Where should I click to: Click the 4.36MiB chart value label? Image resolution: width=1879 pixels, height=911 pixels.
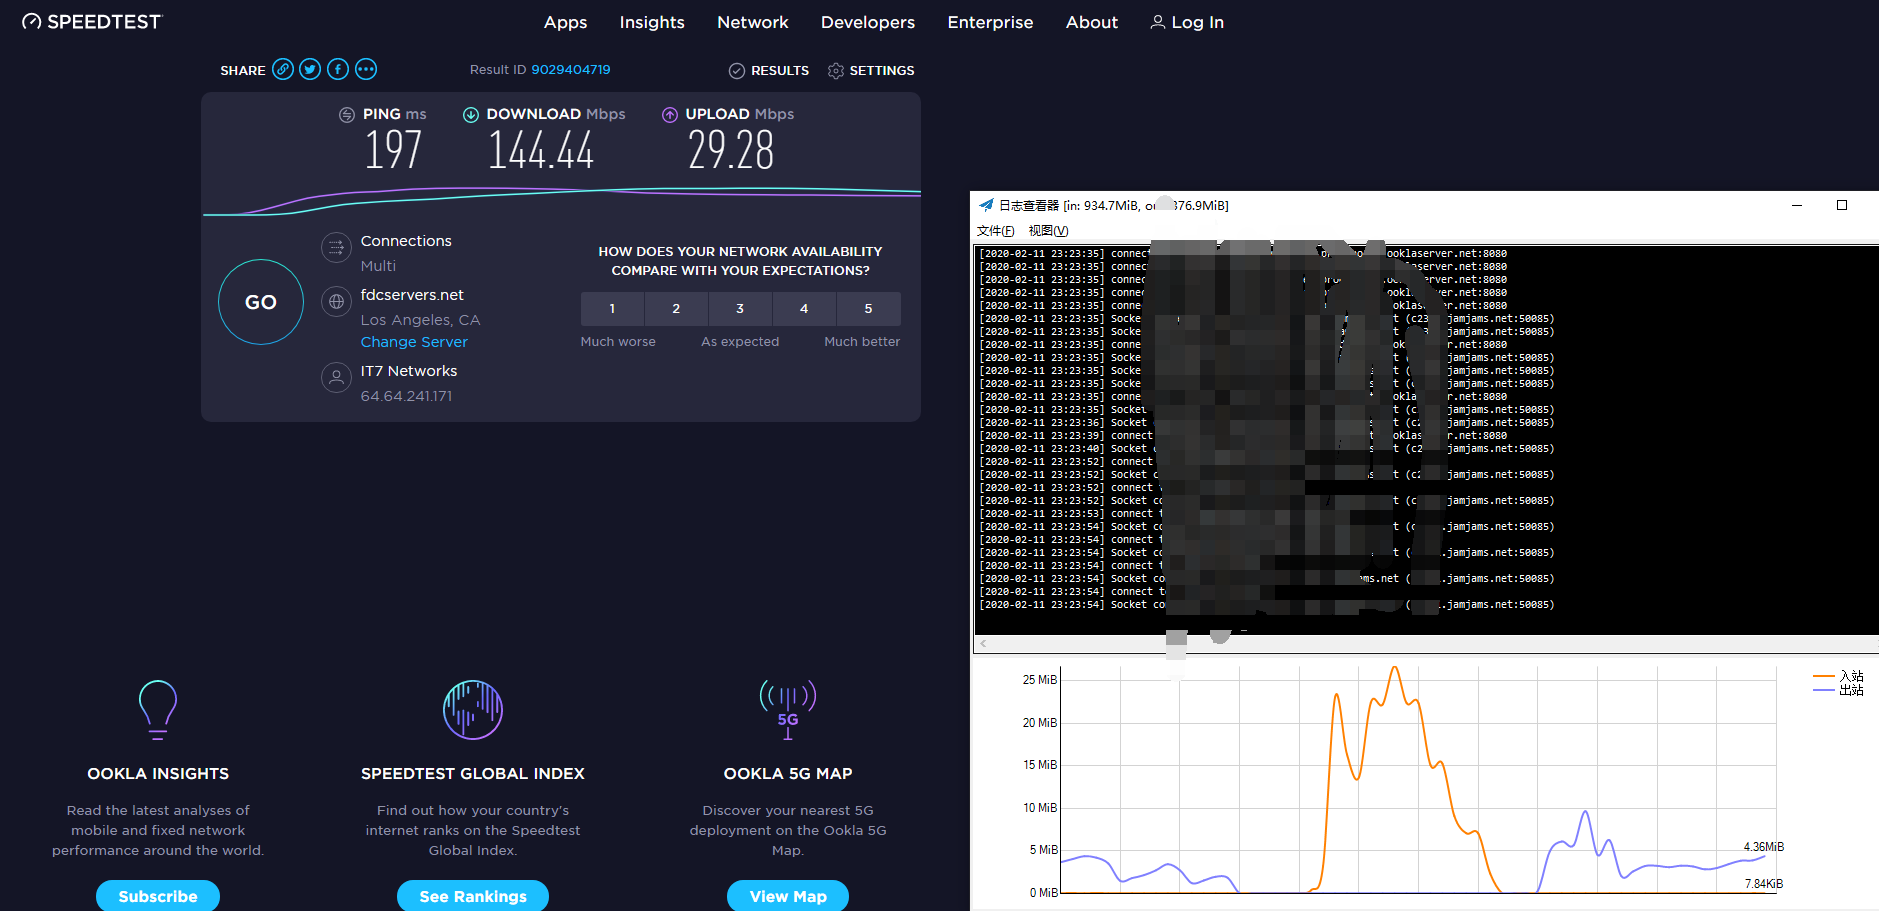coord(1764,847)
